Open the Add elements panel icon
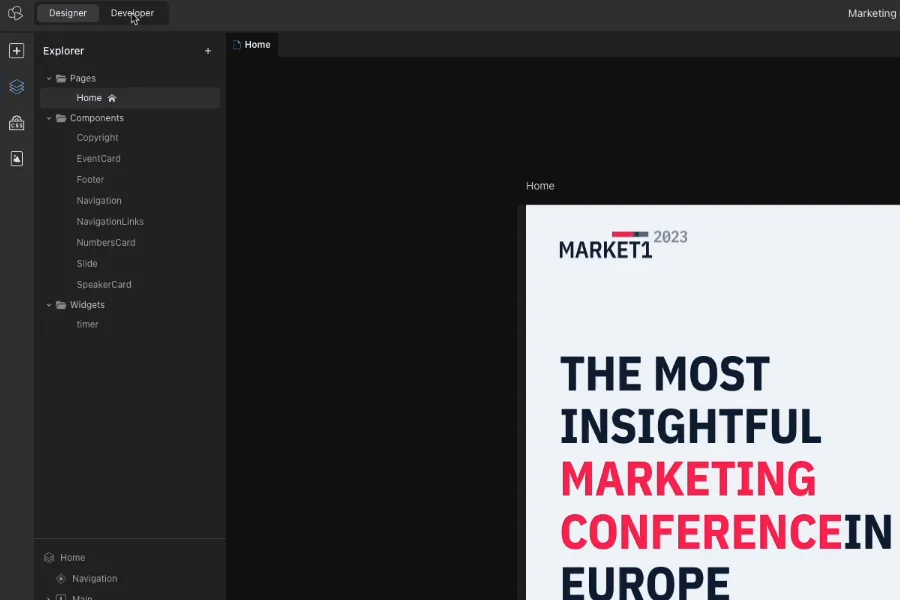The width and height of the screenshot is (900, 600). click(x=16, y=51)
